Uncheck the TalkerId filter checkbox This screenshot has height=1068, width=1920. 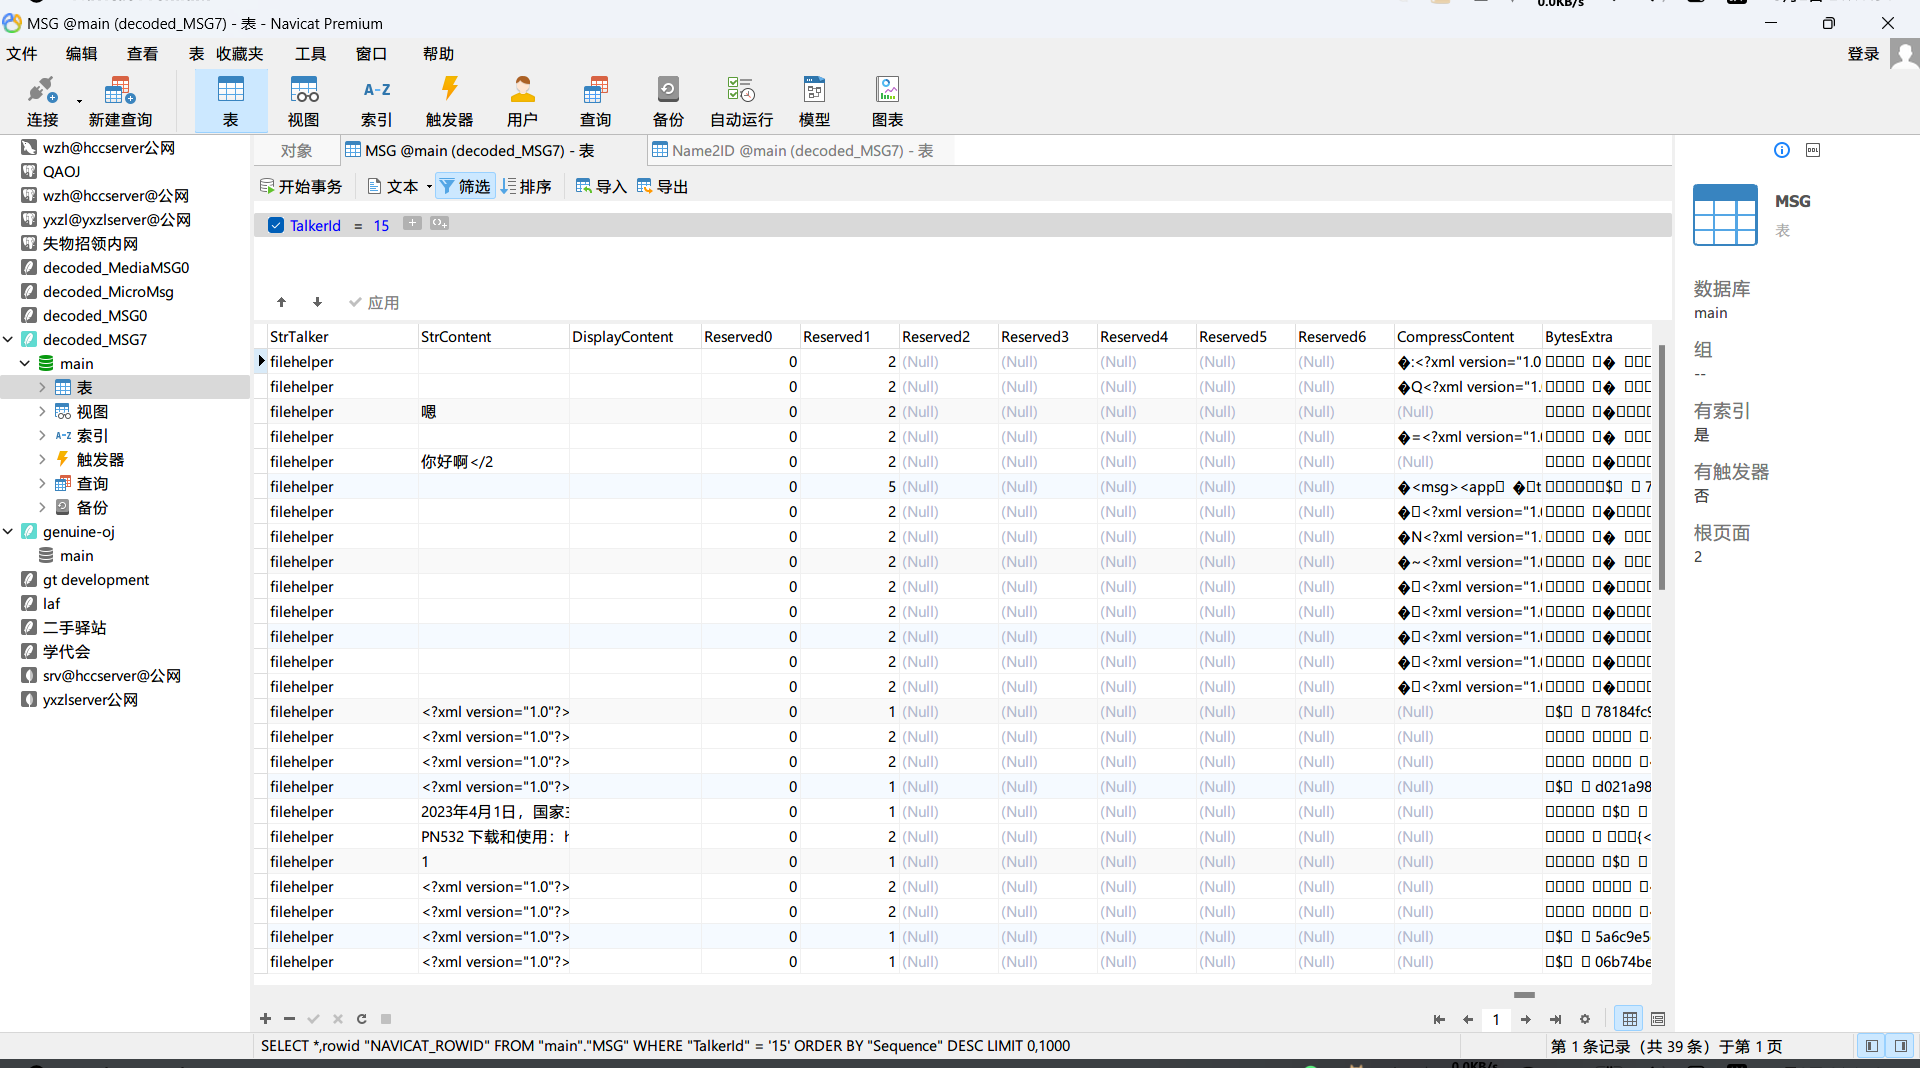coord(276,226)
